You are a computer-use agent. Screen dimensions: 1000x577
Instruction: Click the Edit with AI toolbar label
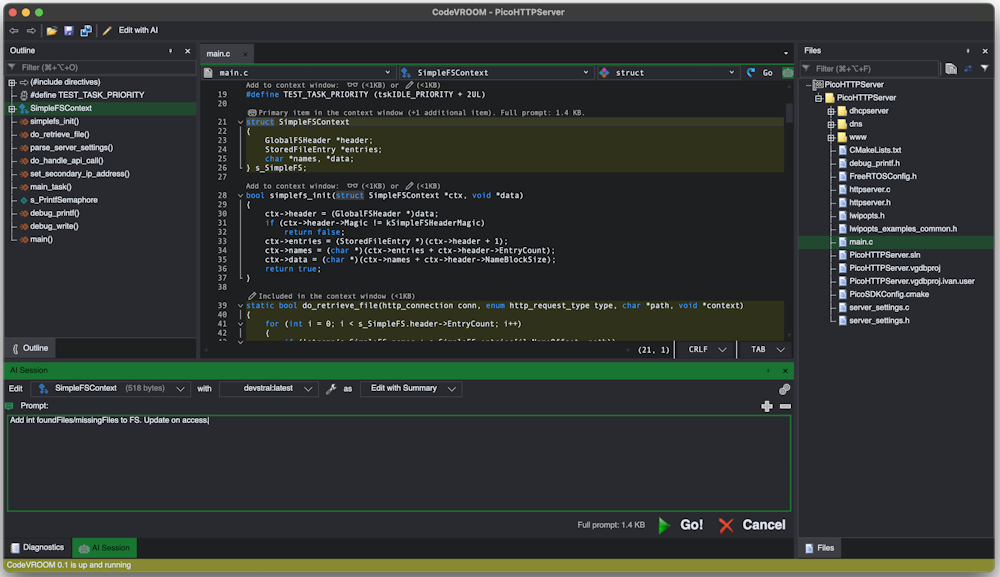(x=138, y=30)
